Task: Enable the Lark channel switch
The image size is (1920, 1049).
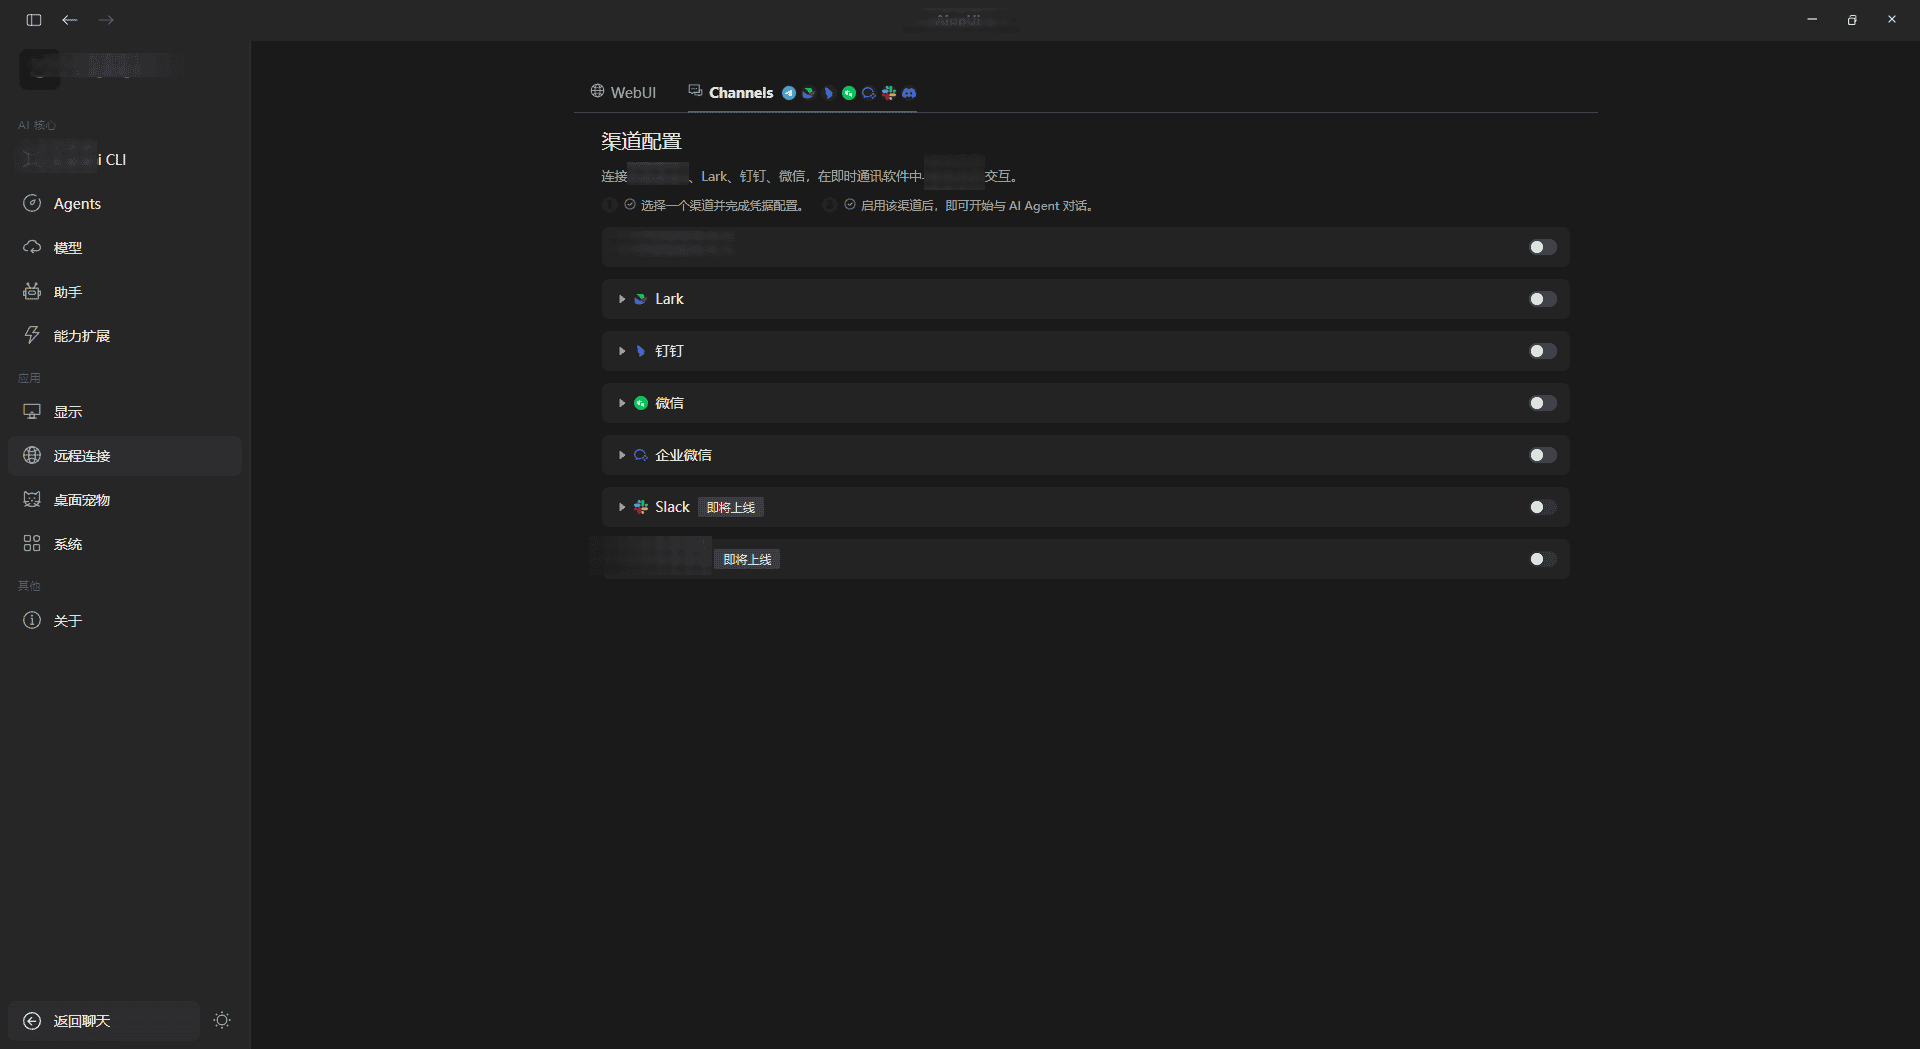Action: [x=1543, y=299]
